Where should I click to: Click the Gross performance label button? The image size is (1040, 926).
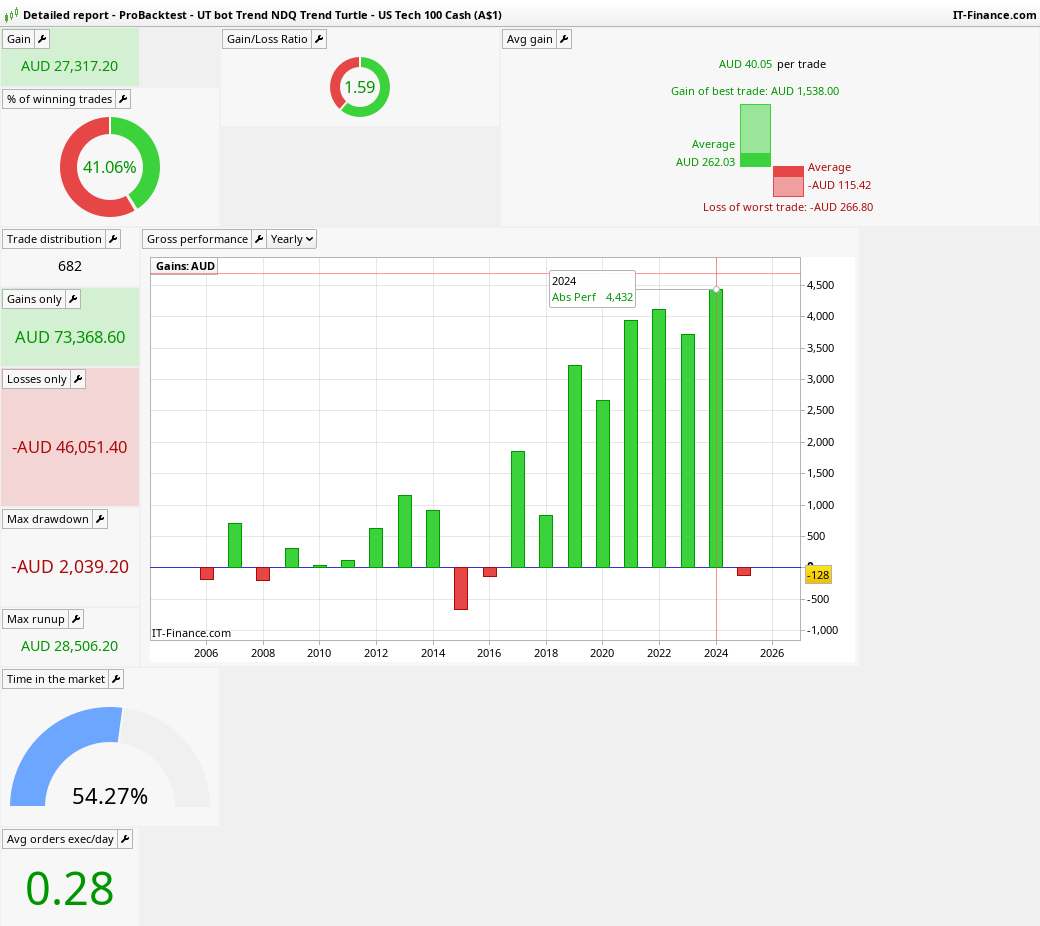(198, 239)
